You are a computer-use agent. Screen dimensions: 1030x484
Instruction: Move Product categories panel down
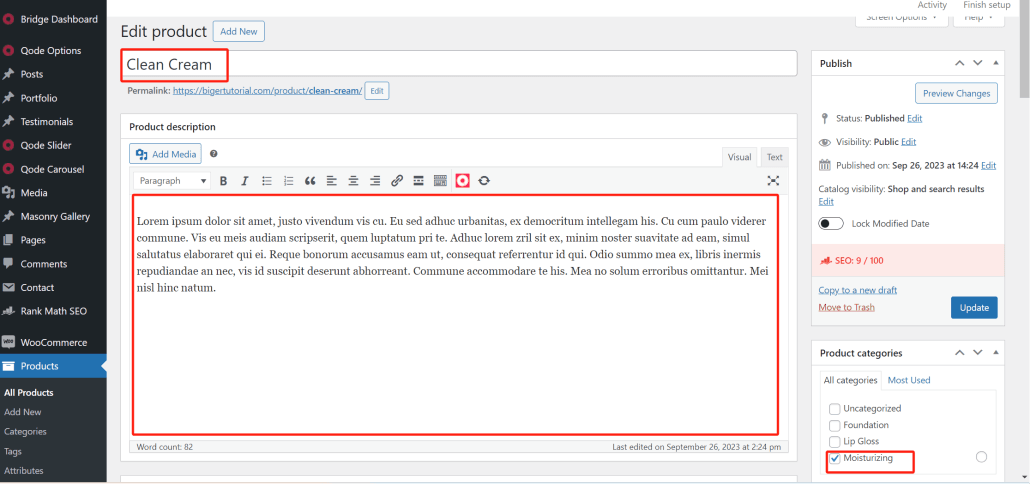(977, 353)
